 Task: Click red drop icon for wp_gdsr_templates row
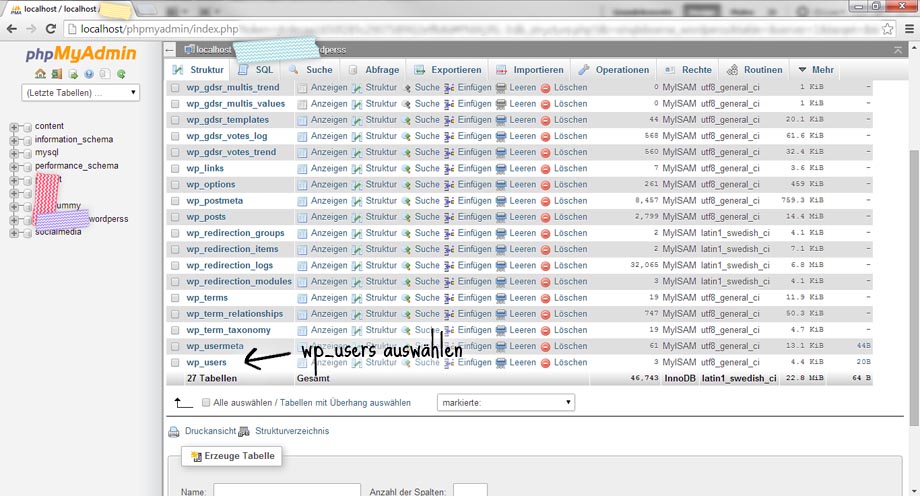point(545,120)
